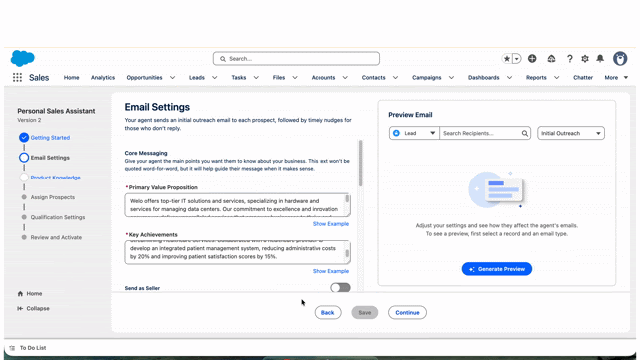Select the Email Settings step
The width and height of the screenshot is (640, 360).
coord(50,158)
